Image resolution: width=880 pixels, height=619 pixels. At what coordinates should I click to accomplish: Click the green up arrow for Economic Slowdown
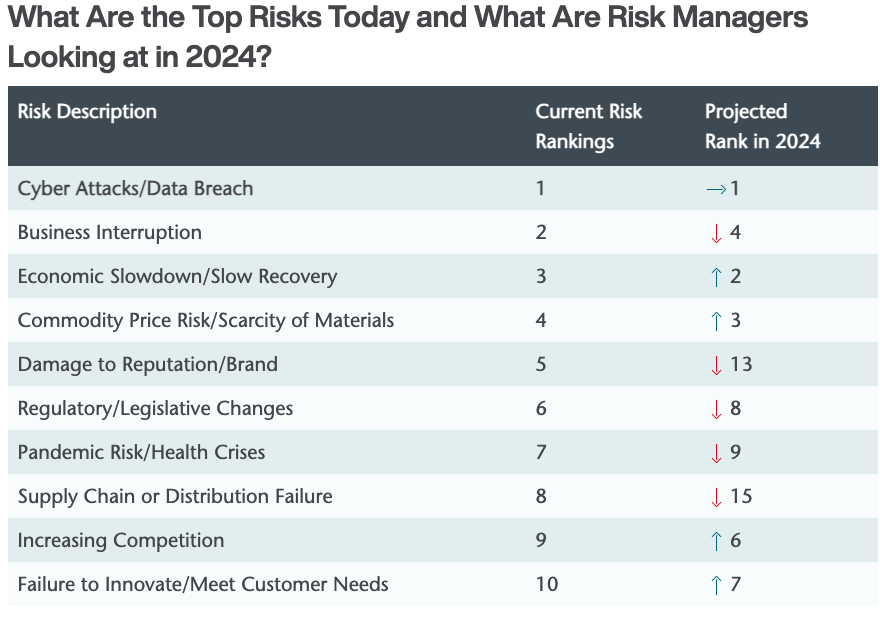[x=716, y=277]
